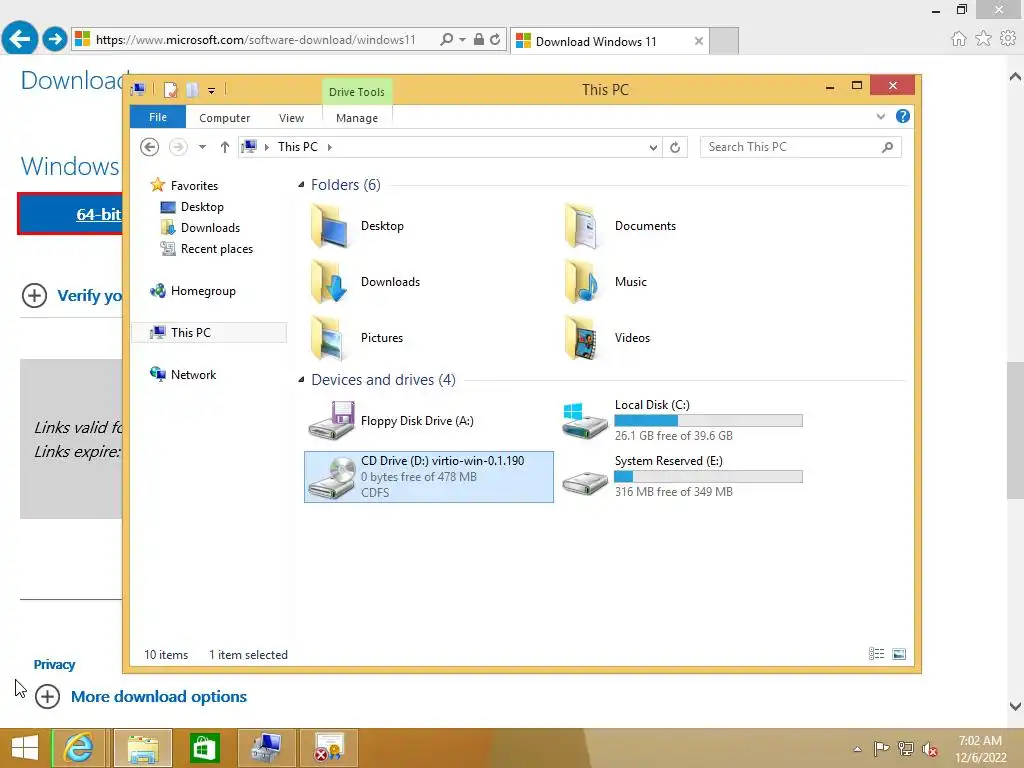Open the Pictures folder icon
Image resolution: width=1024 pixels, height=768 pixels.
329,338
